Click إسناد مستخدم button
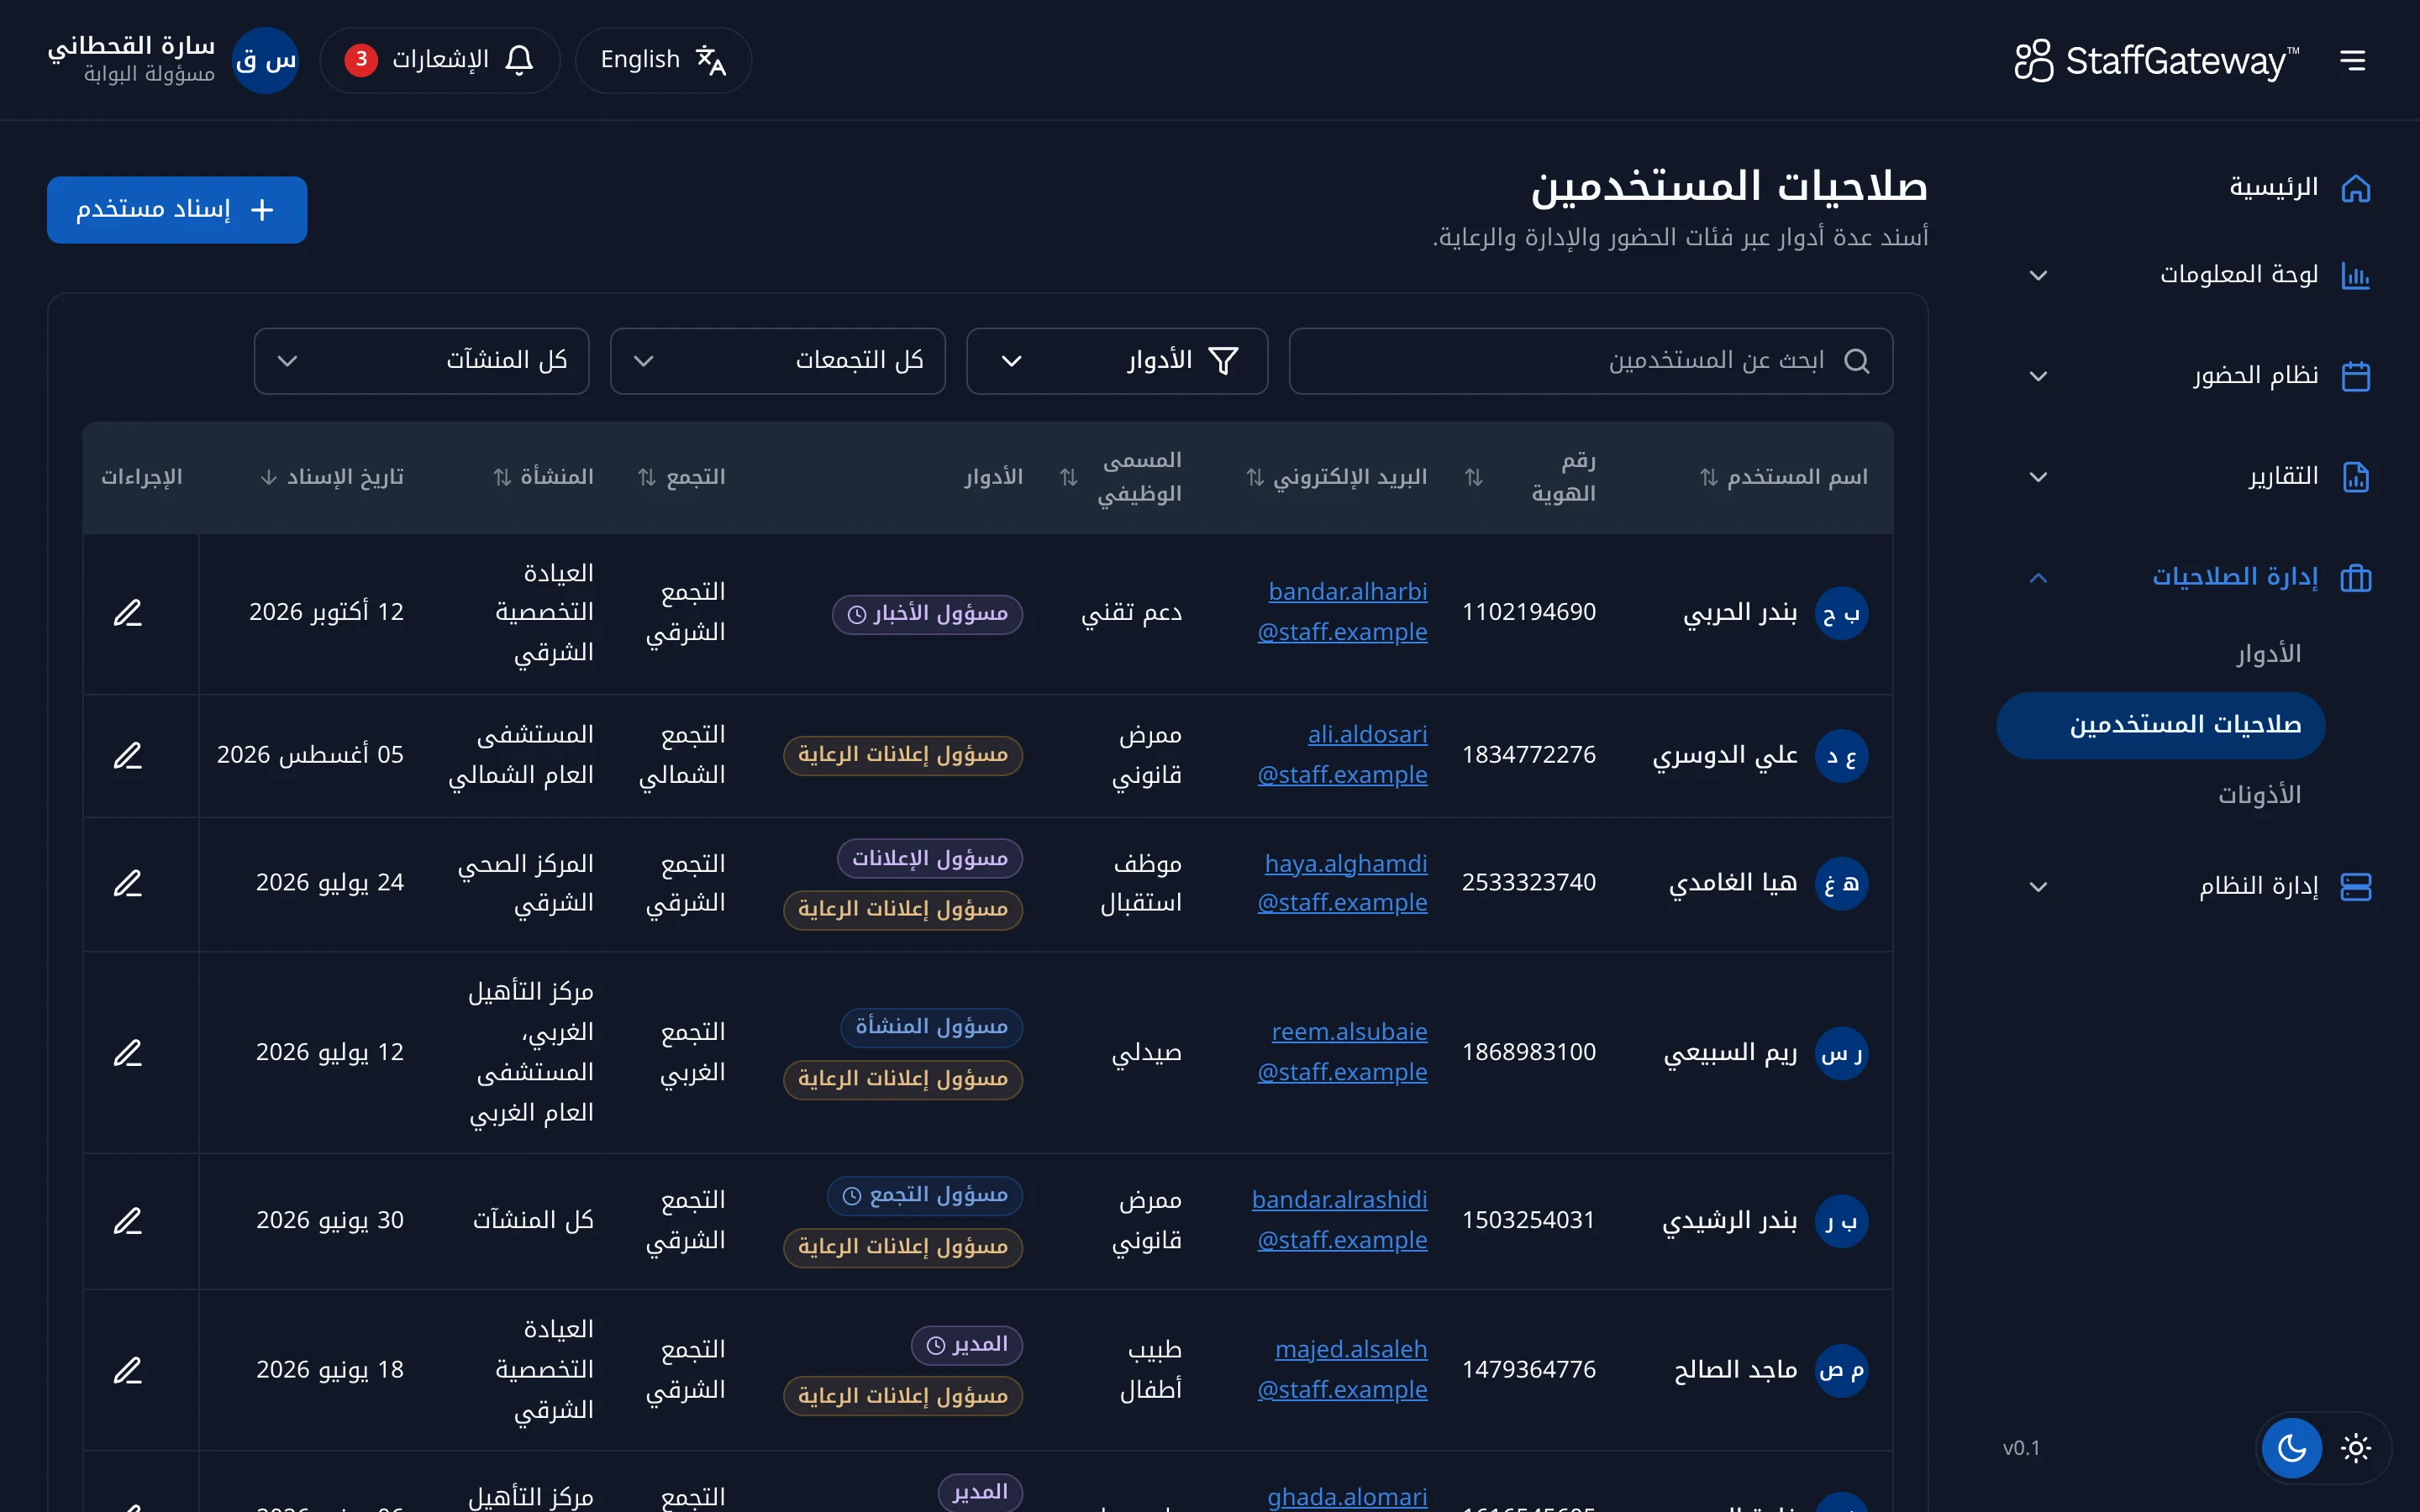2420x1512 pixels. click(177, 209)
